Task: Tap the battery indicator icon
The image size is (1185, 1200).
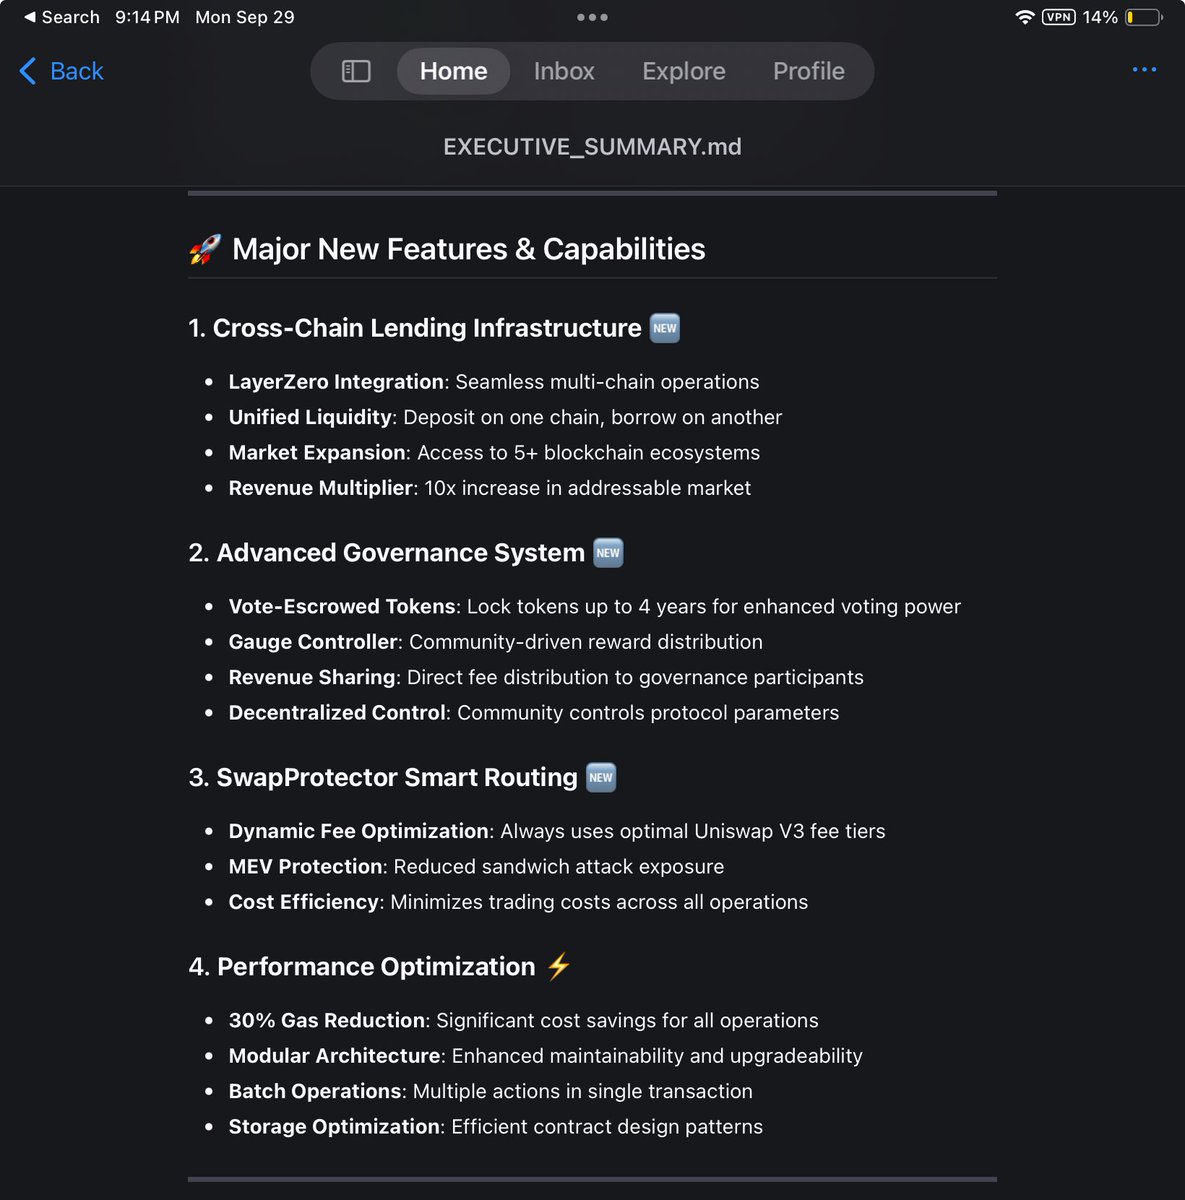Action: coord(1144,17)
